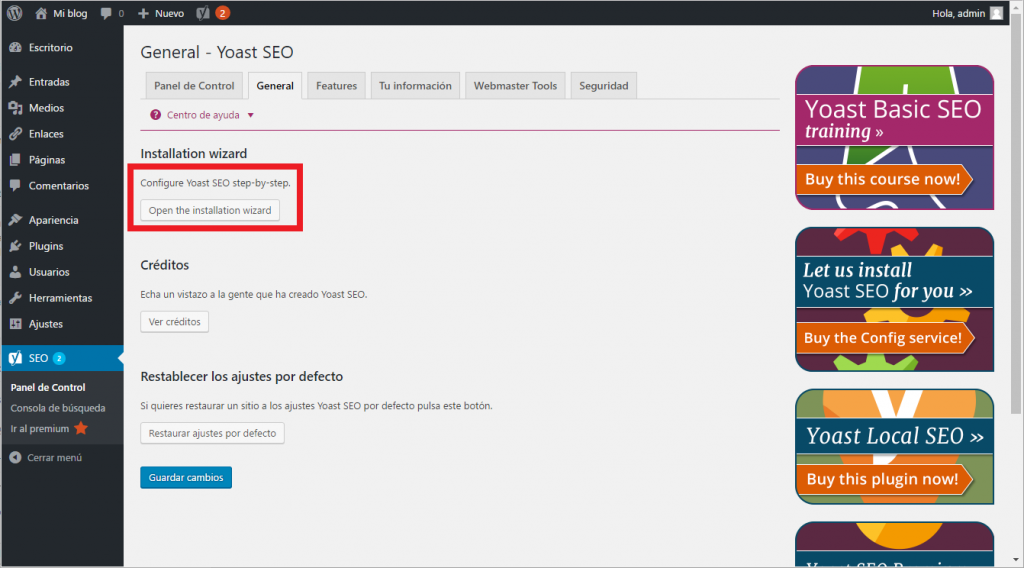Click Ir al premium link
Viewport: 1024px width, 568px height.
pos(39,429)
